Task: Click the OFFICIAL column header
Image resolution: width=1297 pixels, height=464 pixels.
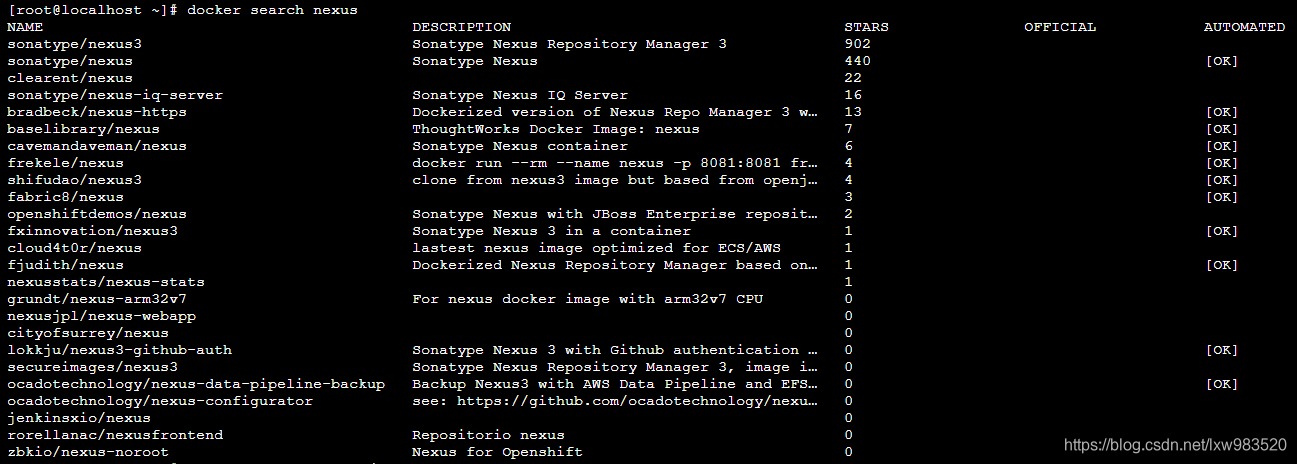Action: [1060, 27]
